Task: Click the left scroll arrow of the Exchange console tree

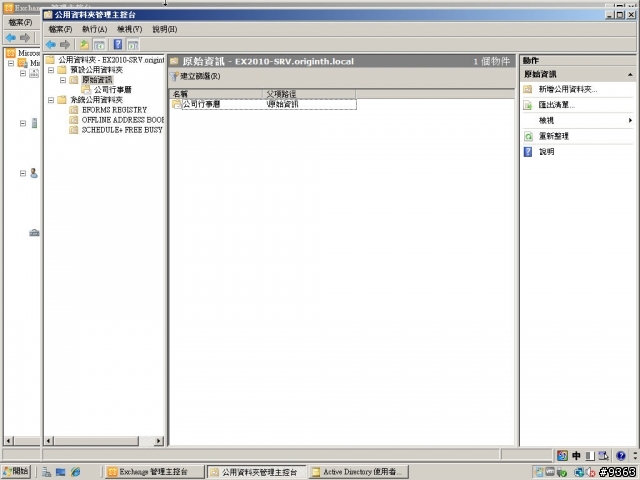Action: tap(9, 441)
